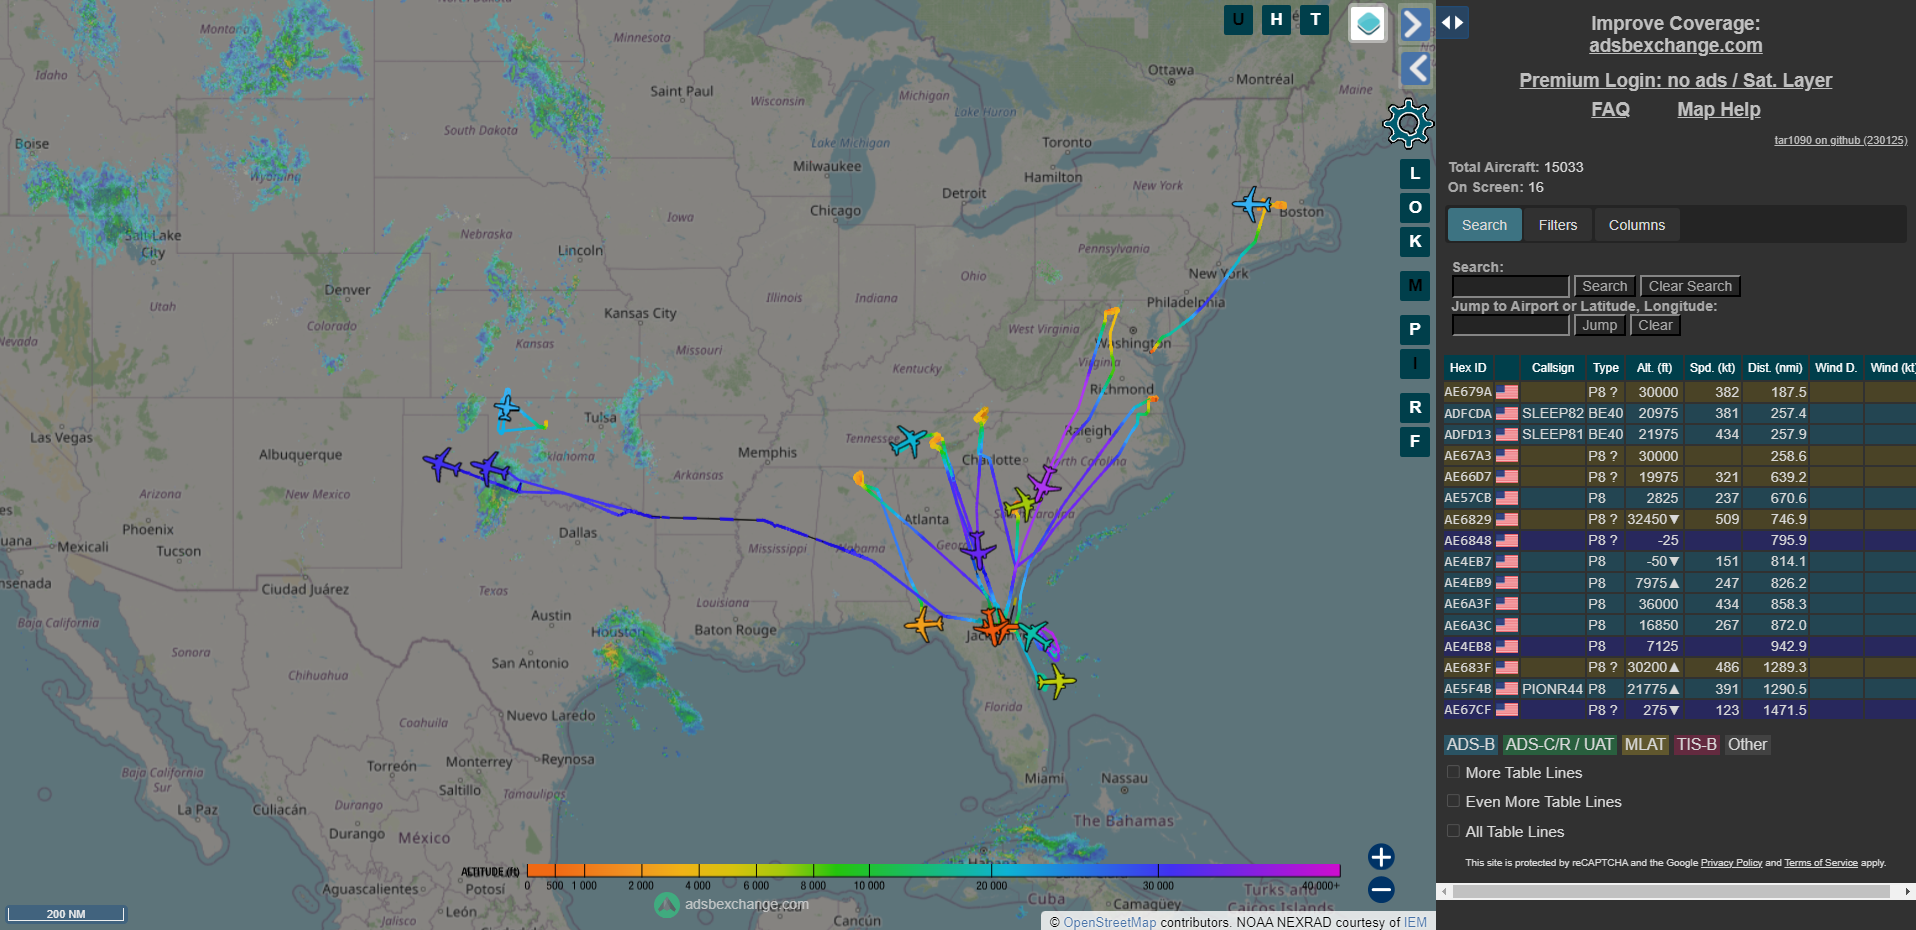1916x930 pixels.
Task: Click the left chevron sidebar toggle
Action: tap(1414, 69)
